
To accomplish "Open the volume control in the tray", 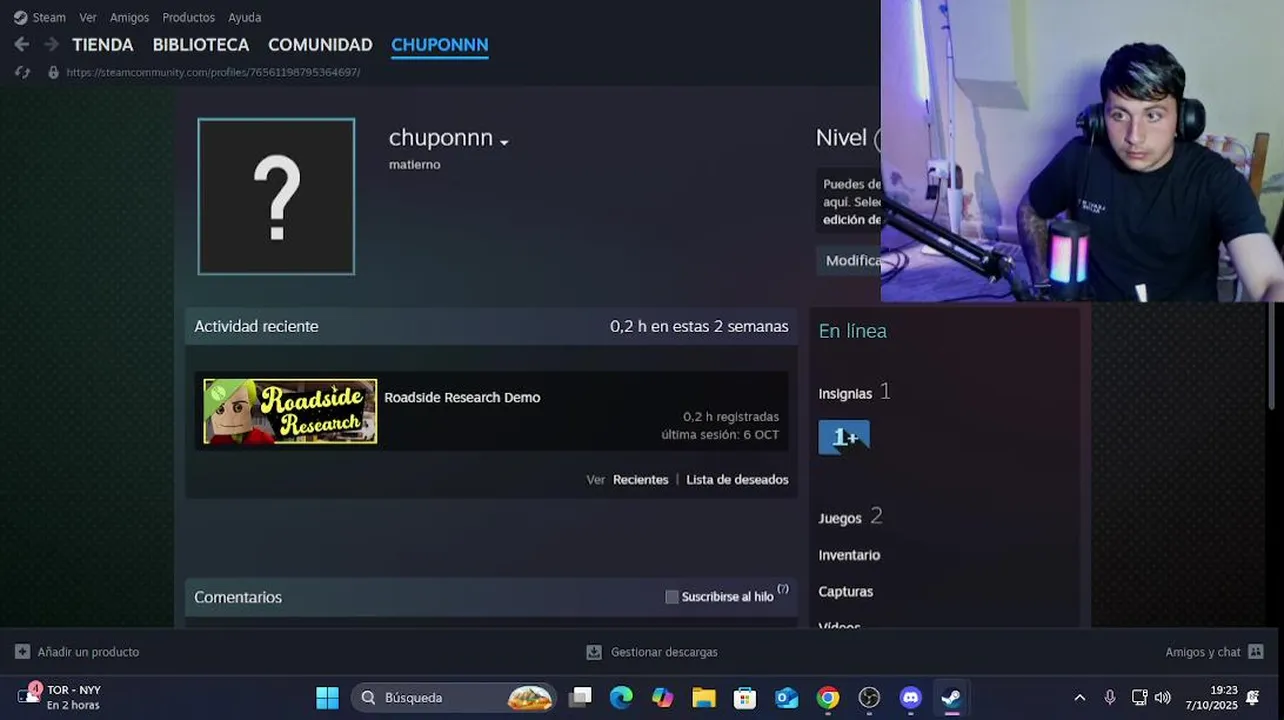I will (x=1162, y=698).
